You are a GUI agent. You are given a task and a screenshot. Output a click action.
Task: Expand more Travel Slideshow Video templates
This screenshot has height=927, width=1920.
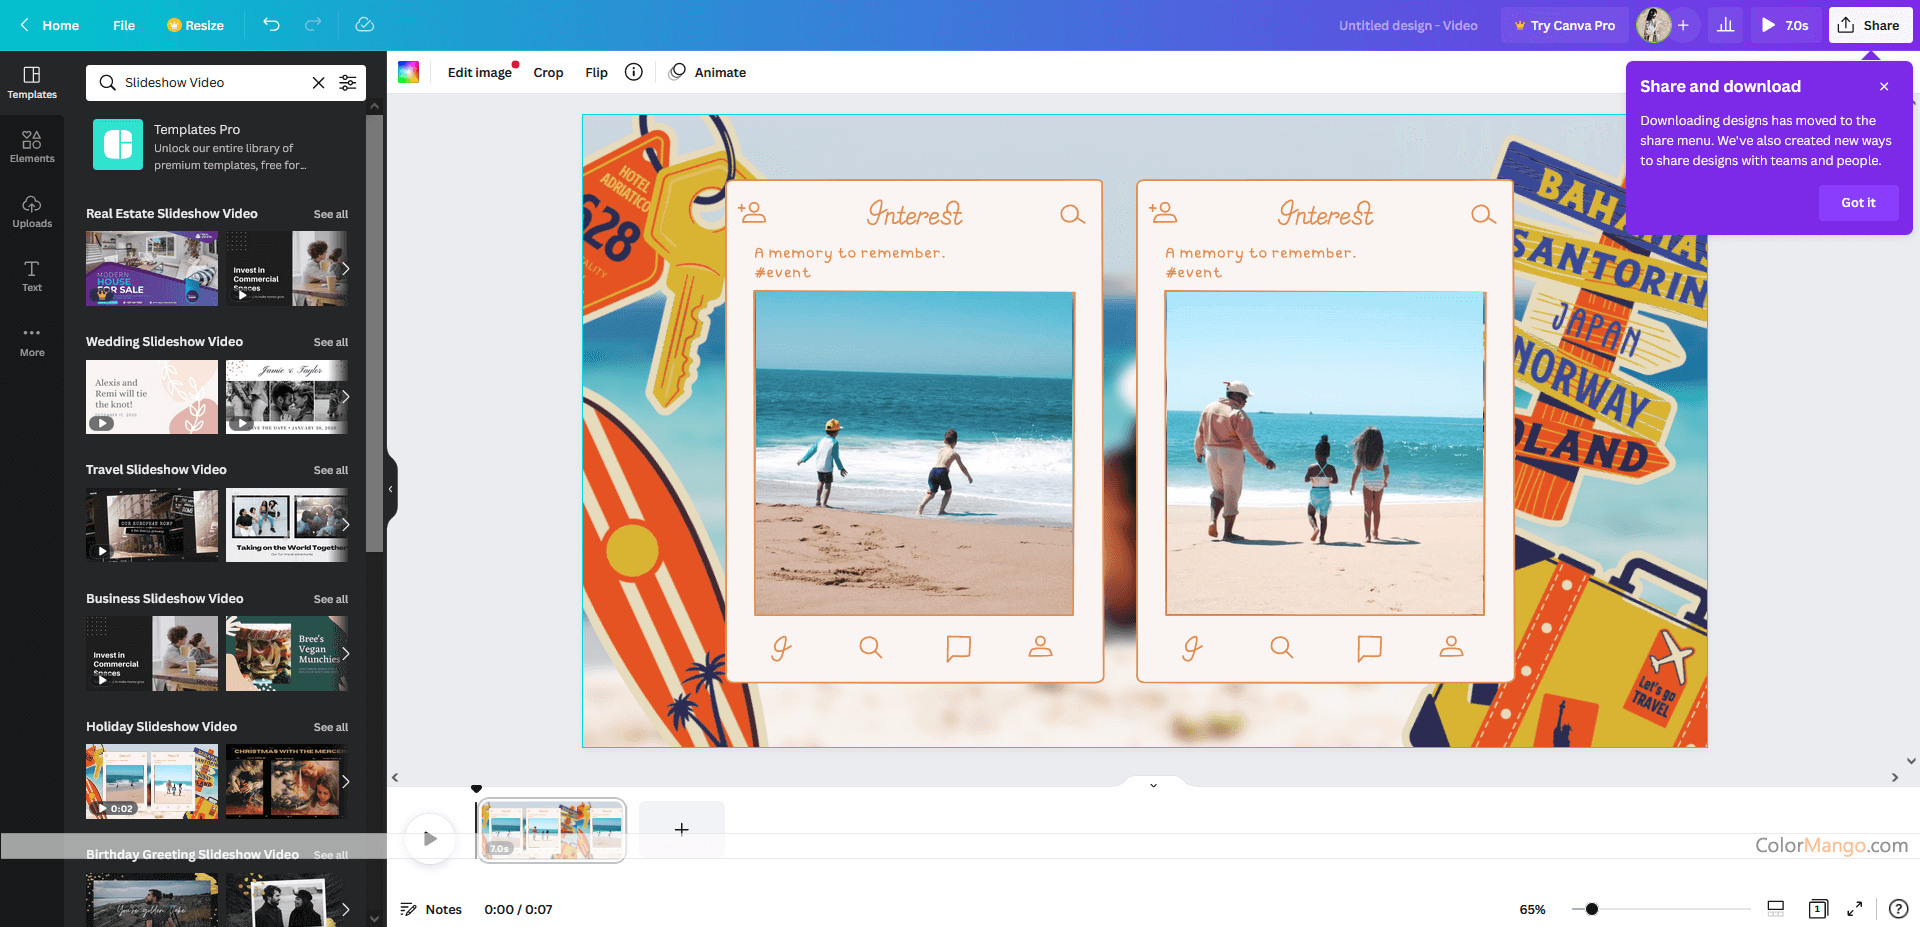click(x=345, y=525)
